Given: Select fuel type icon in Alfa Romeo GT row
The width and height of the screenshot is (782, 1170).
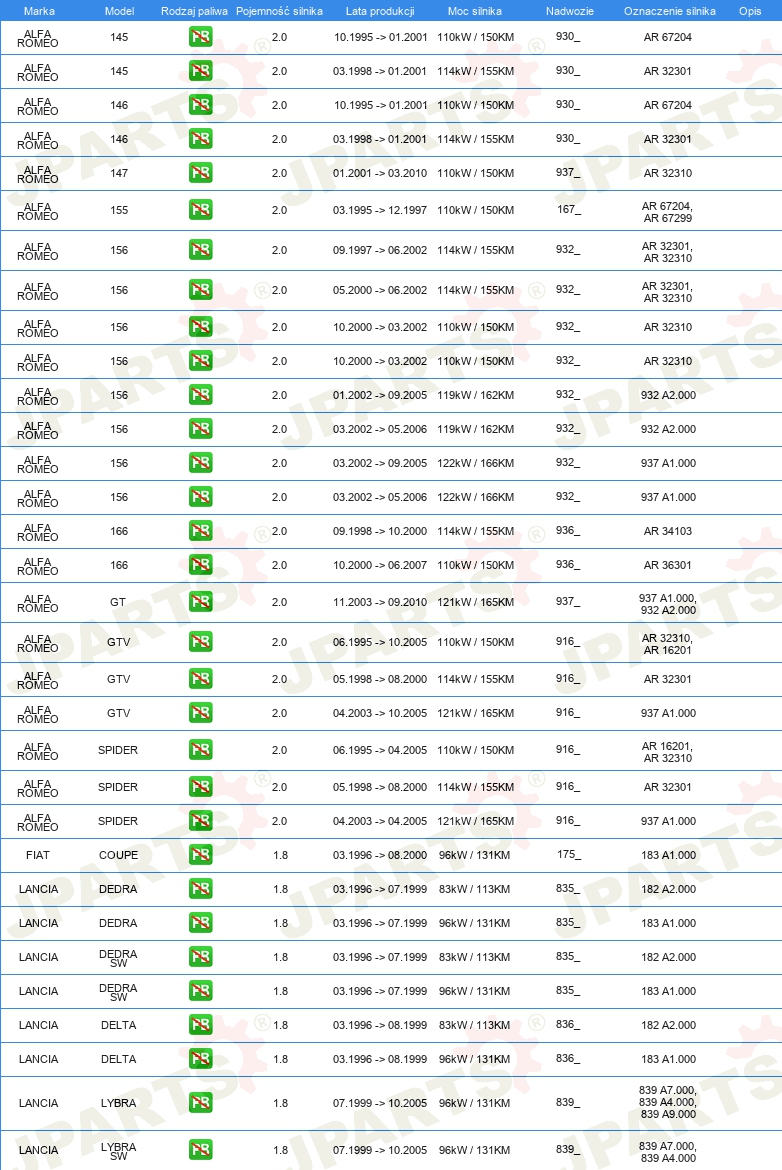Looking at the screenshot, I should (x=201, y=601).
